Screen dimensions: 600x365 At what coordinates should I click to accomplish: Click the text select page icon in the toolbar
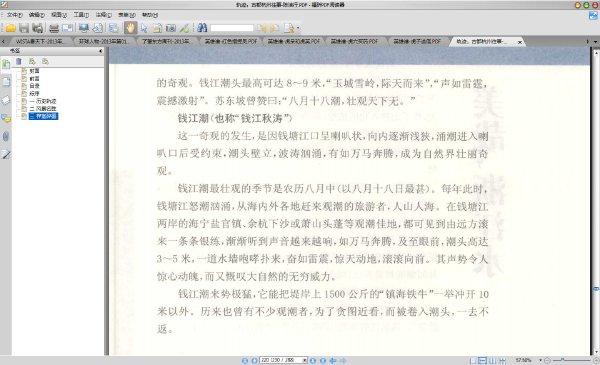pyautogui.click(x=157, y=28)
